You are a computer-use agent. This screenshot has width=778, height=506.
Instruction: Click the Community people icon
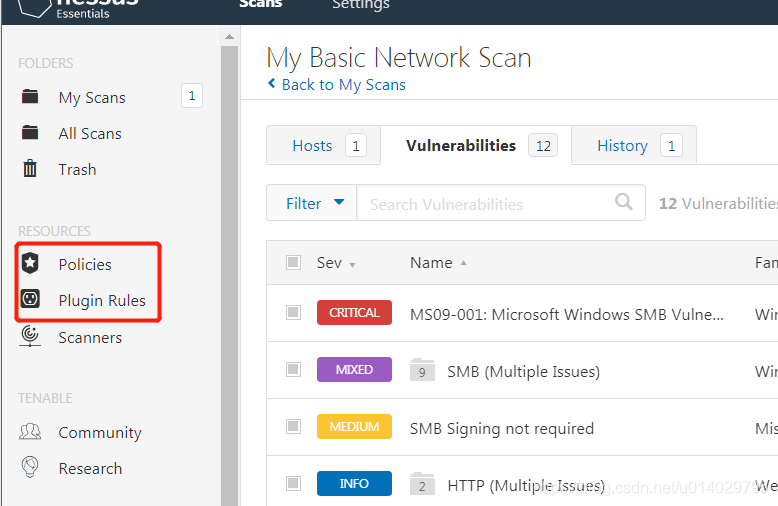[30, 432]
